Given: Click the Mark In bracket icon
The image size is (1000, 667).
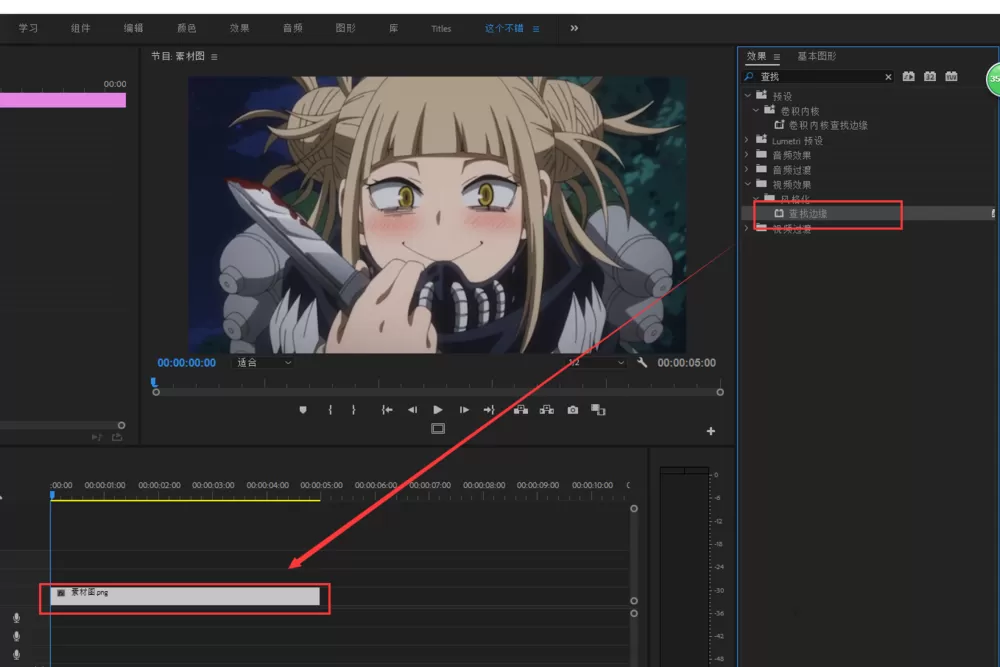Looking at the screenshot, I should click(330, 409).
